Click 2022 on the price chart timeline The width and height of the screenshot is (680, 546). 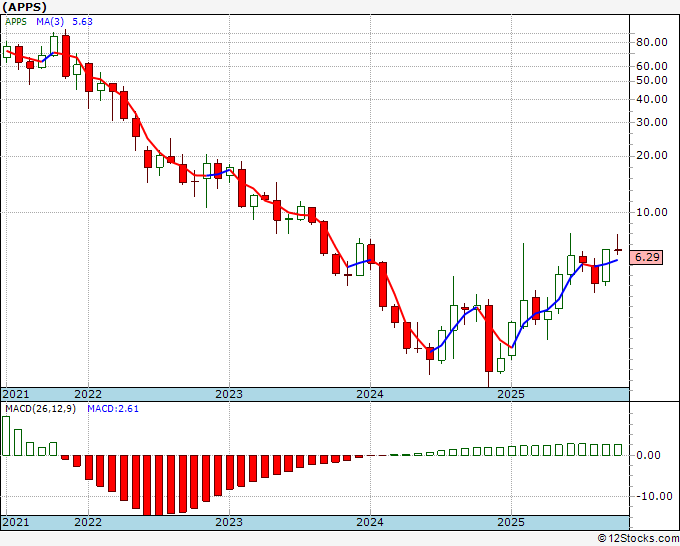(x=88, y=394)
